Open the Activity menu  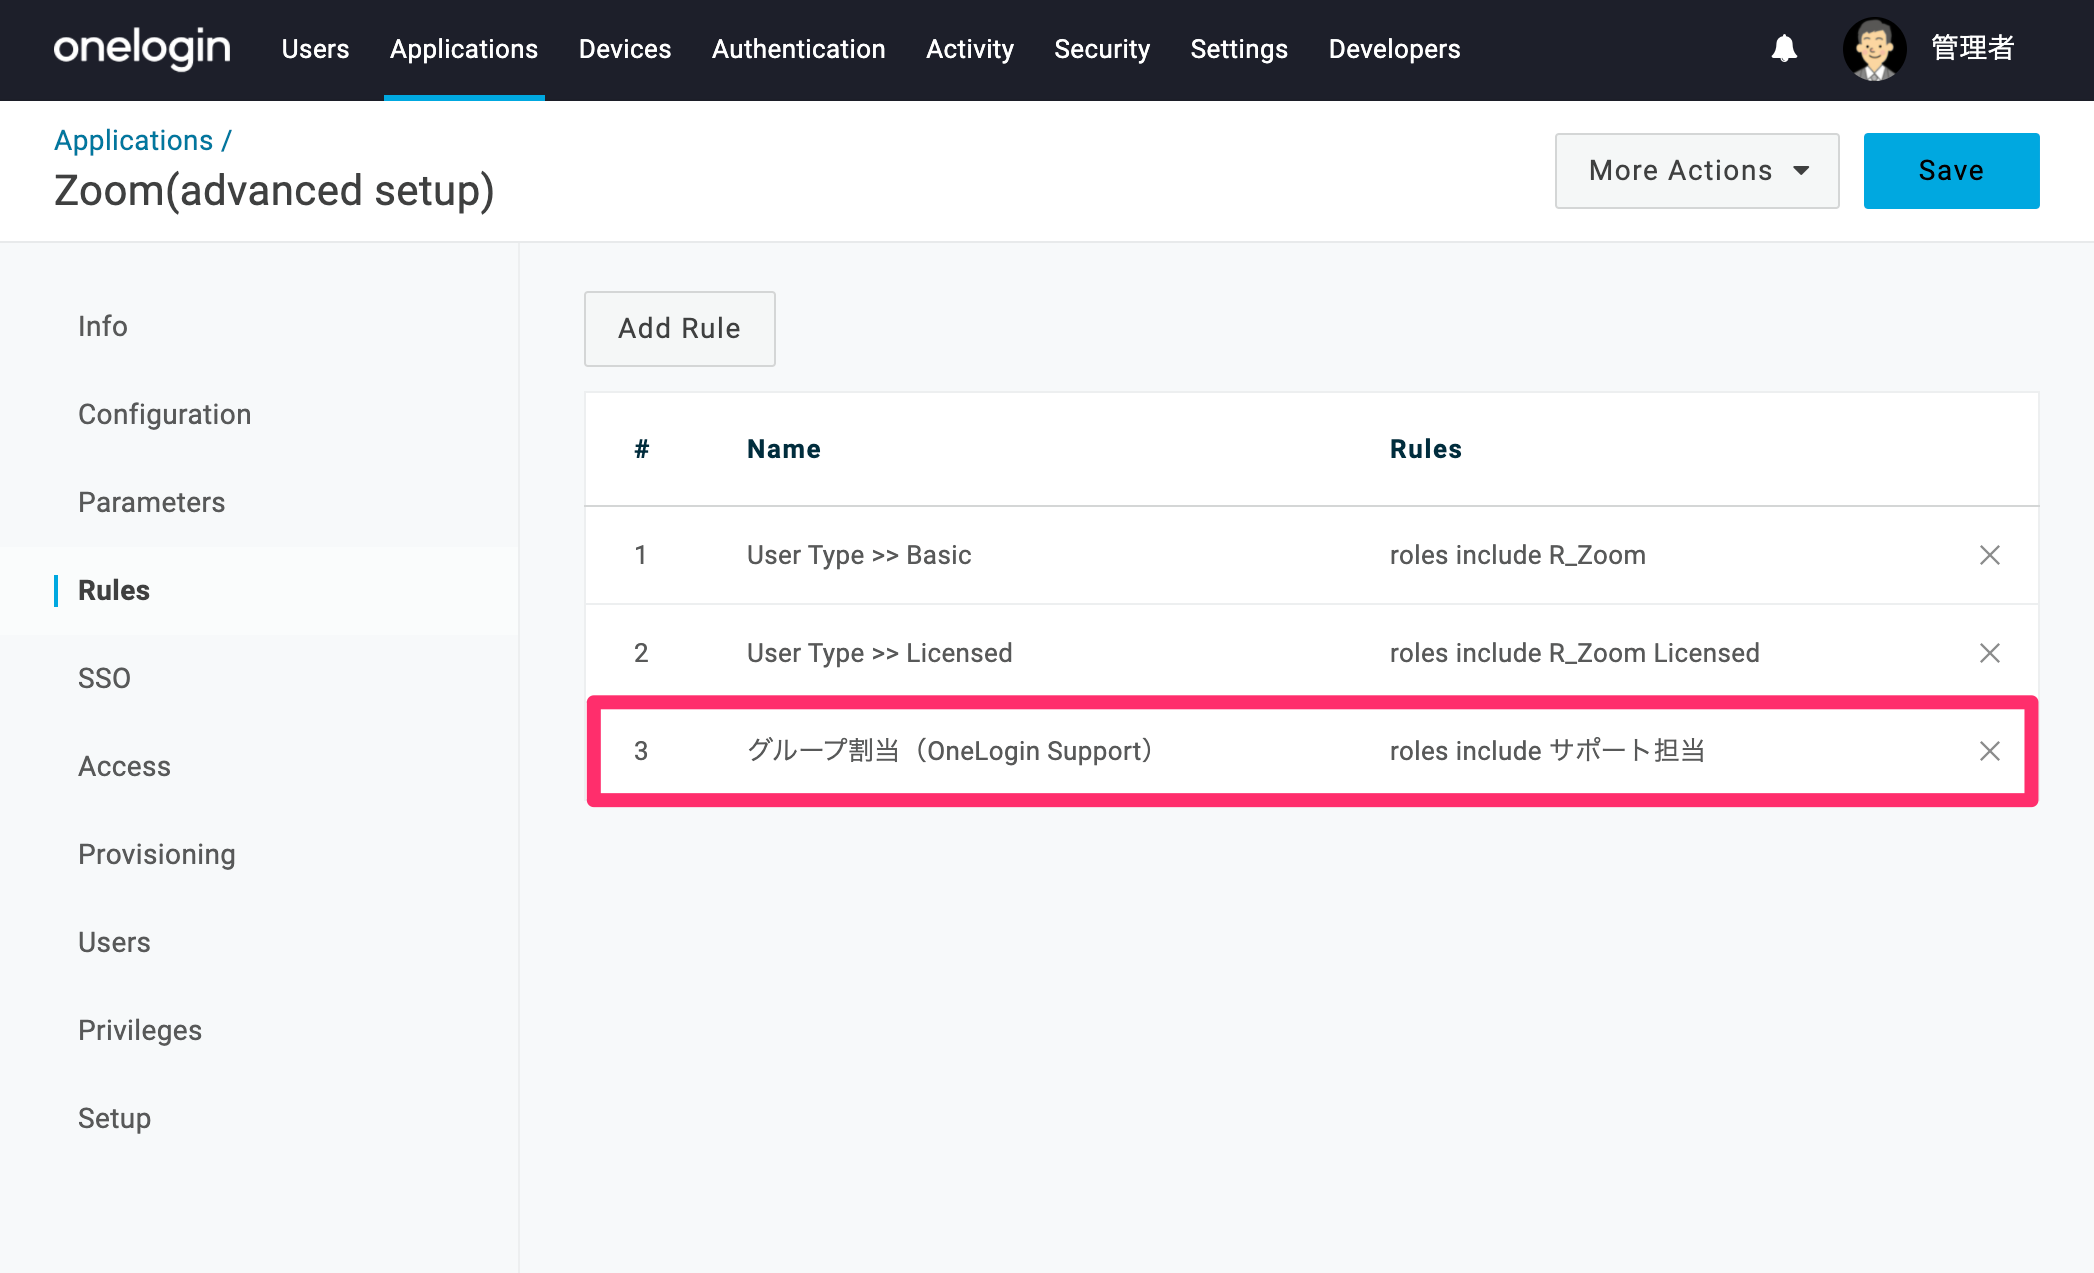click(x=969, y=49)
